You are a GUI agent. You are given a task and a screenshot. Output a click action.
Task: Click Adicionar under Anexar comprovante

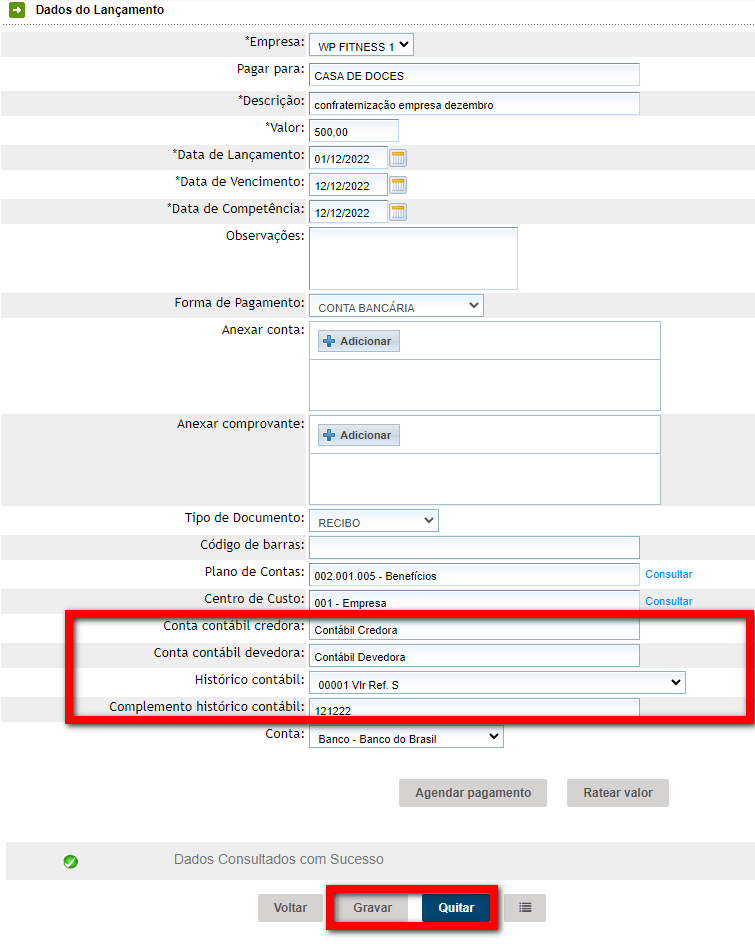[x=359, y=435]
